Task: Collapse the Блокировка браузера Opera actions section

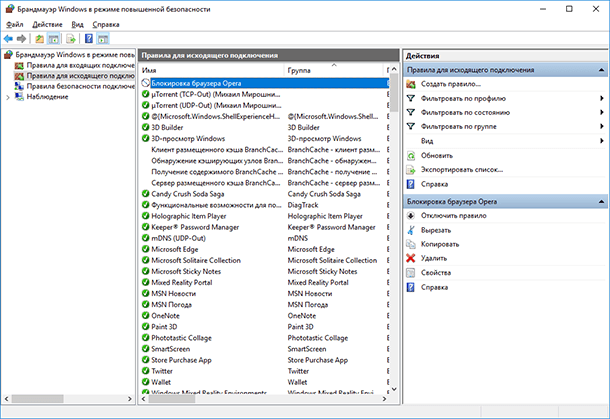Action: pos(601,202)
